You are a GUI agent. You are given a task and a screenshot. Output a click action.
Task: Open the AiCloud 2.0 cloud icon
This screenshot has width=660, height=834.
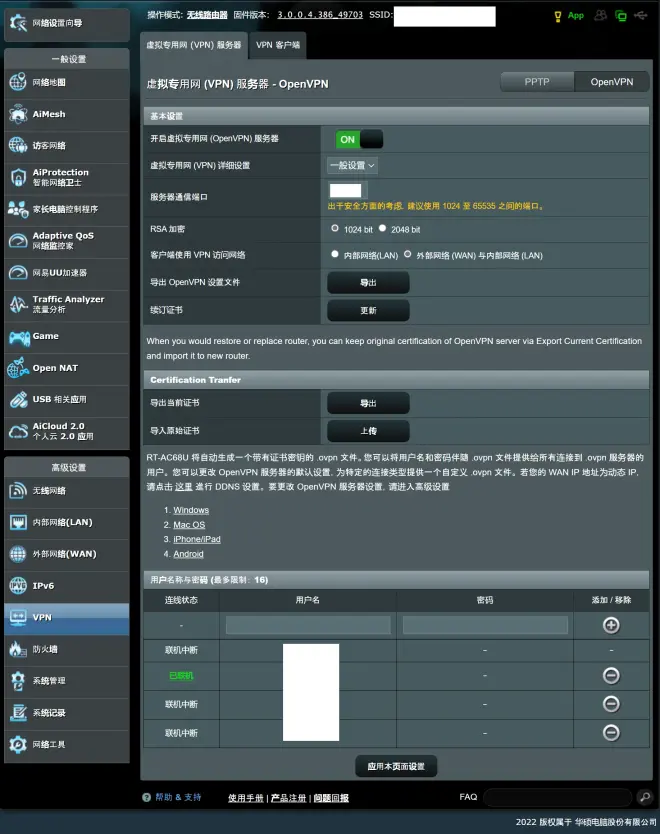(x=18, y=431)
